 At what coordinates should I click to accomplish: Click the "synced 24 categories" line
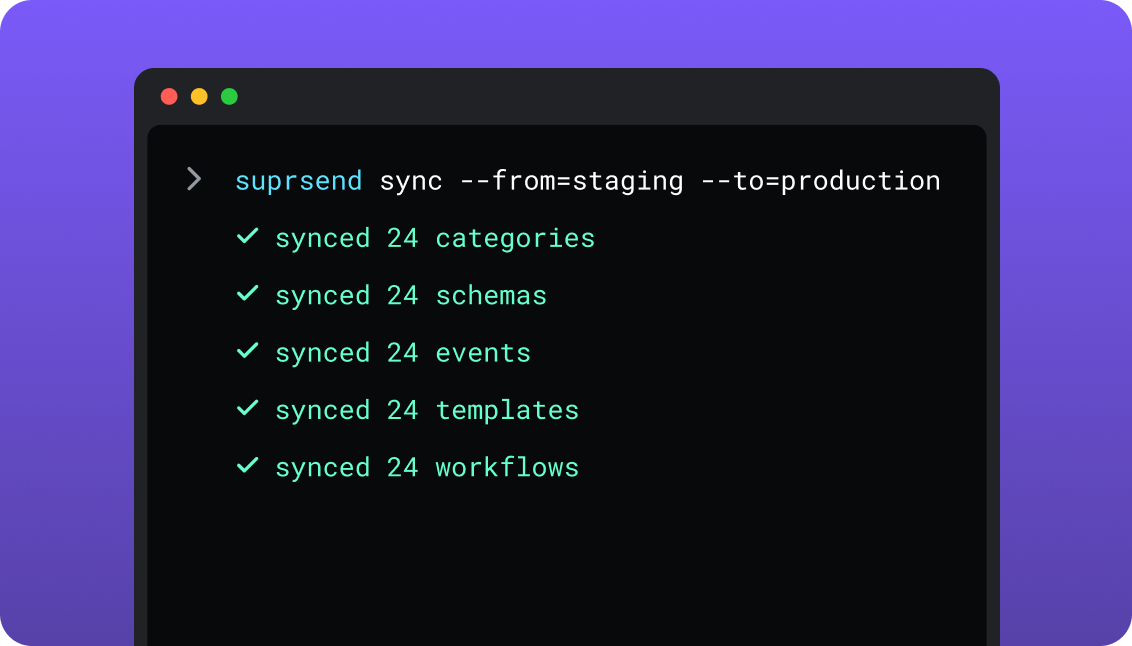click(x=435, y=239)
